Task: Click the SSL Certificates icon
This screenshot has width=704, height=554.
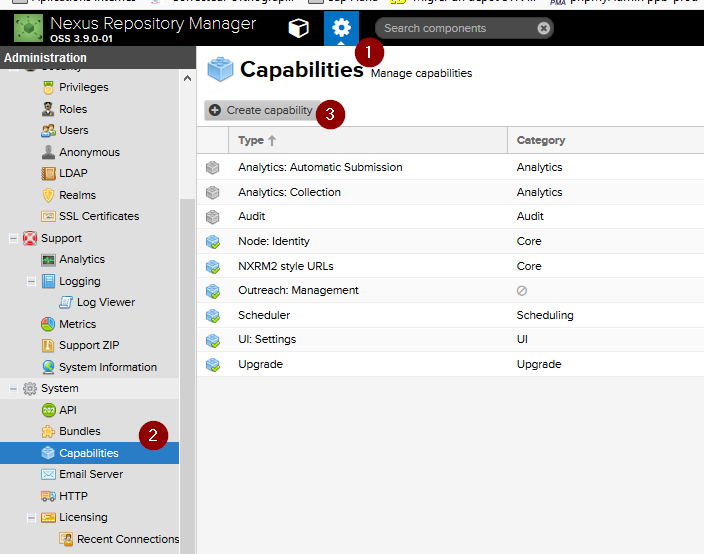Action: click(x=48, y=216)
